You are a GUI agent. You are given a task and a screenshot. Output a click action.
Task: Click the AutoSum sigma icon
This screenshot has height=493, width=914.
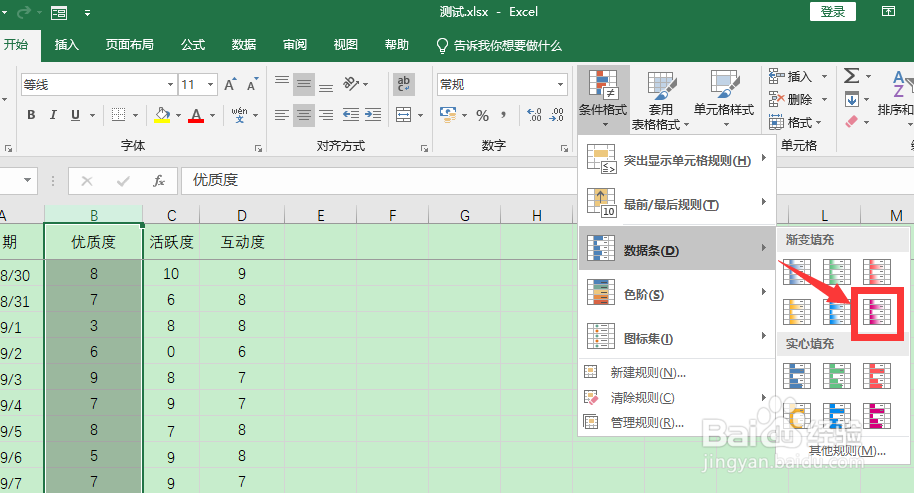pos(851,76)
